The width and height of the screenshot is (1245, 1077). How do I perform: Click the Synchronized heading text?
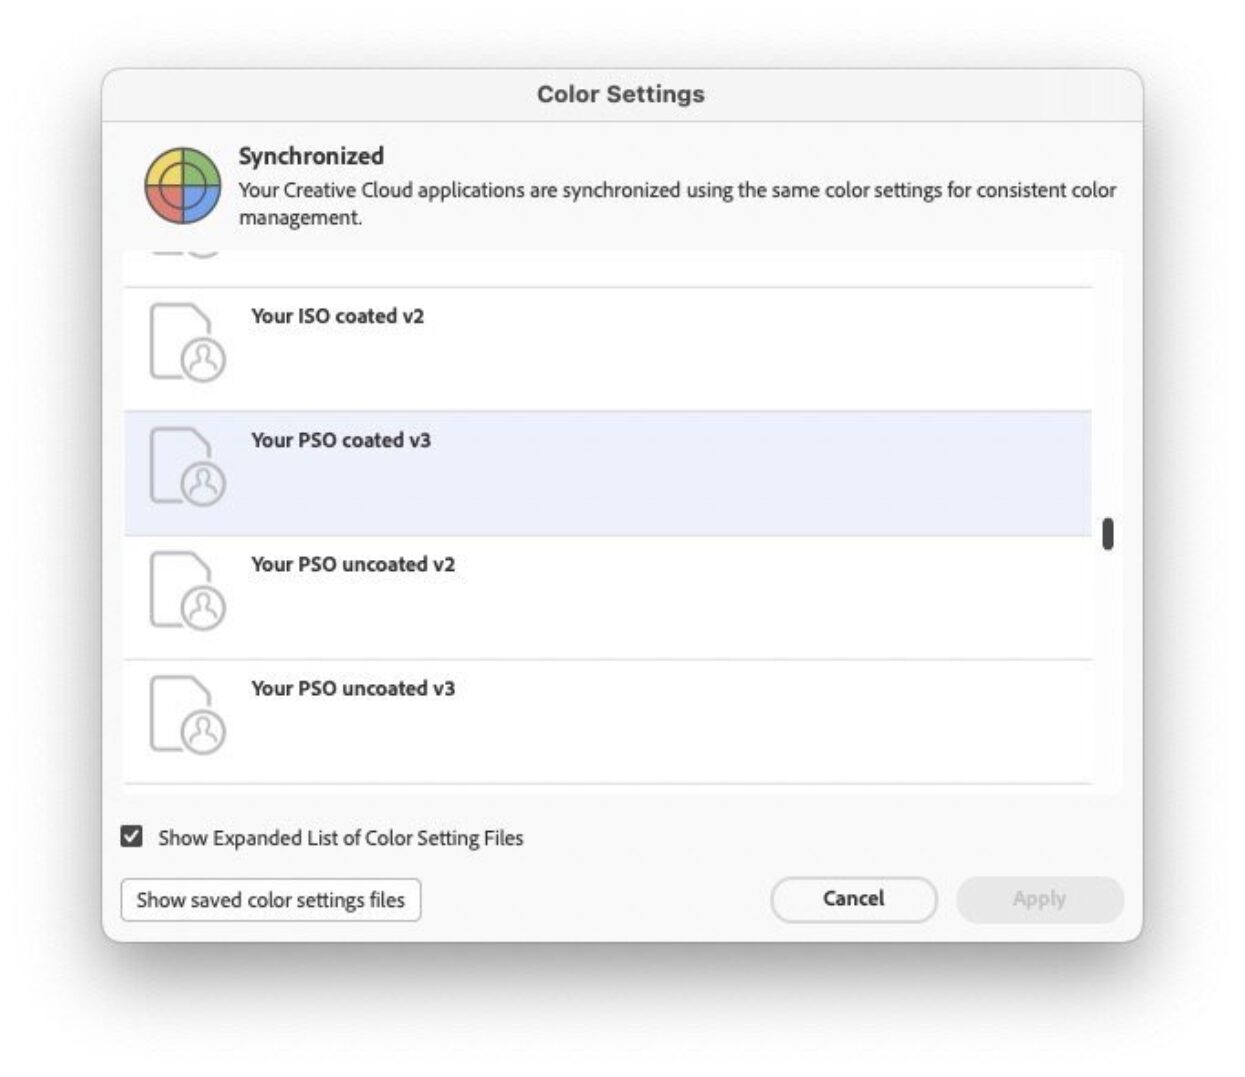pyautogui.click(x=311, y=156)
